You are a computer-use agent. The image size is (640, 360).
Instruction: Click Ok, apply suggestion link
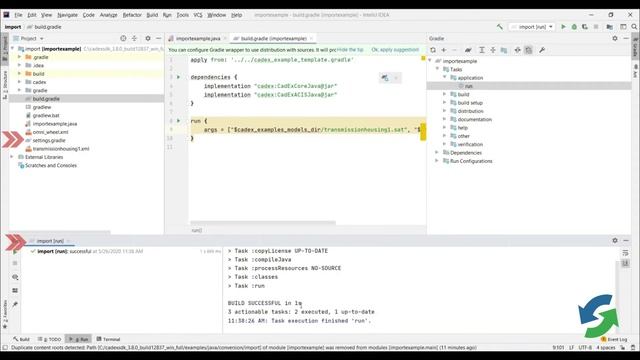[395, 49]
